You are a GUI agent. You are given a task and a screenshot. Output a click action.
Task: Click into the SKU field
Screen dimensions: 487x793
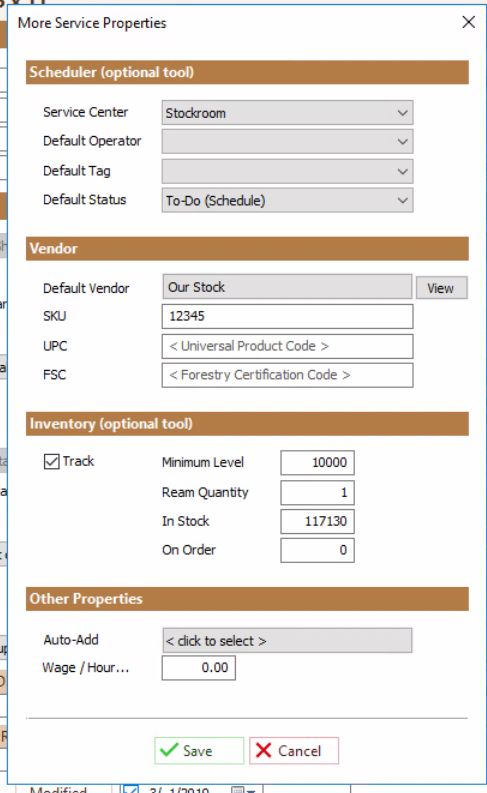coord(287,317)
